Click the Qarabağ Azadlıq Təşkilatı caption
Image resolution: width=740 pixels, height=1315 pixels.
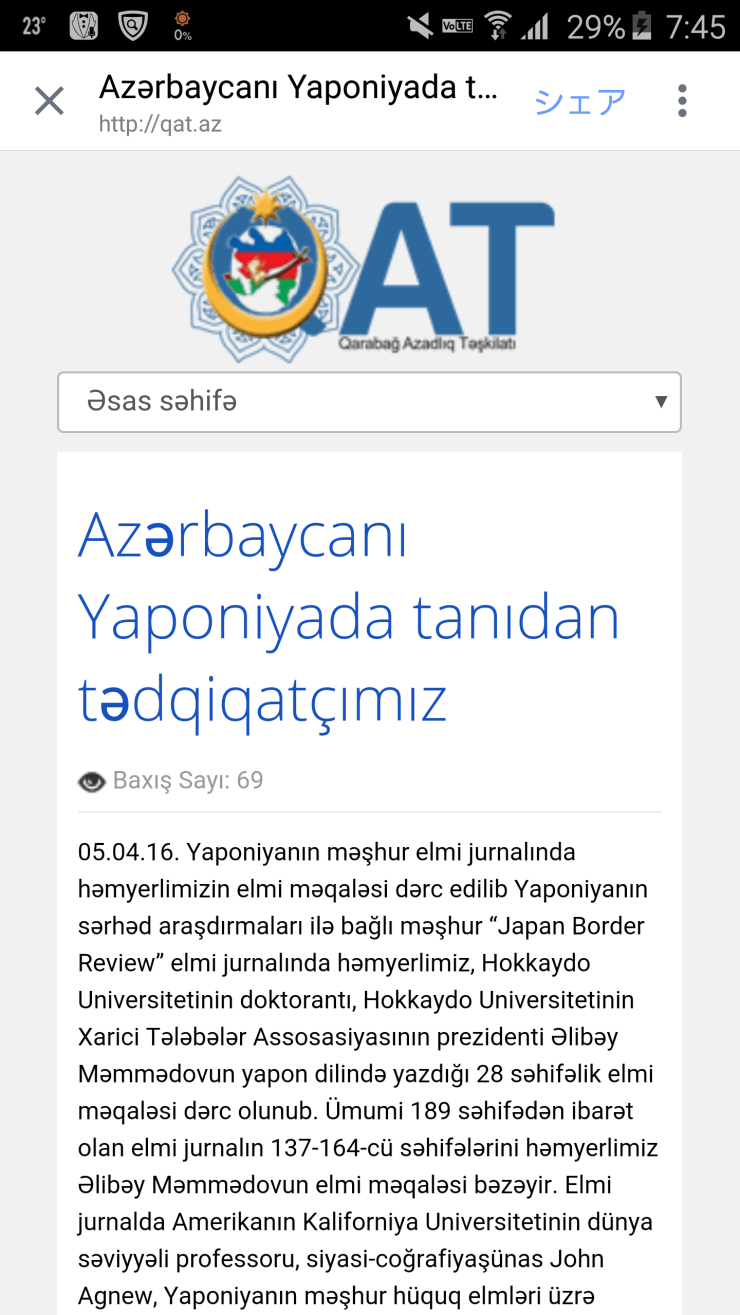(427, 344)
